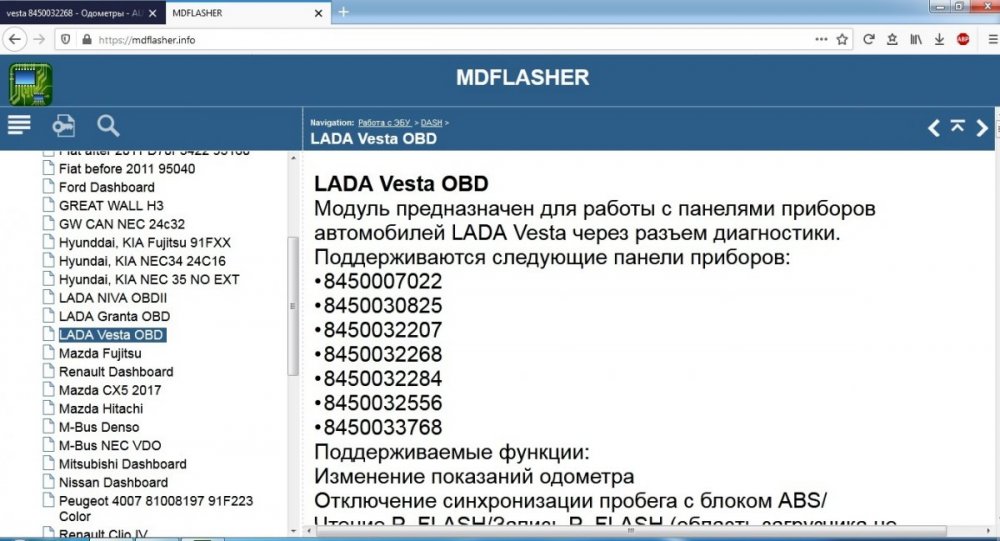Image resolution: width=1000 pixels, height=541 pixels.
Task: Click panel number 8450033768
Action: click(x=383, y=427)
